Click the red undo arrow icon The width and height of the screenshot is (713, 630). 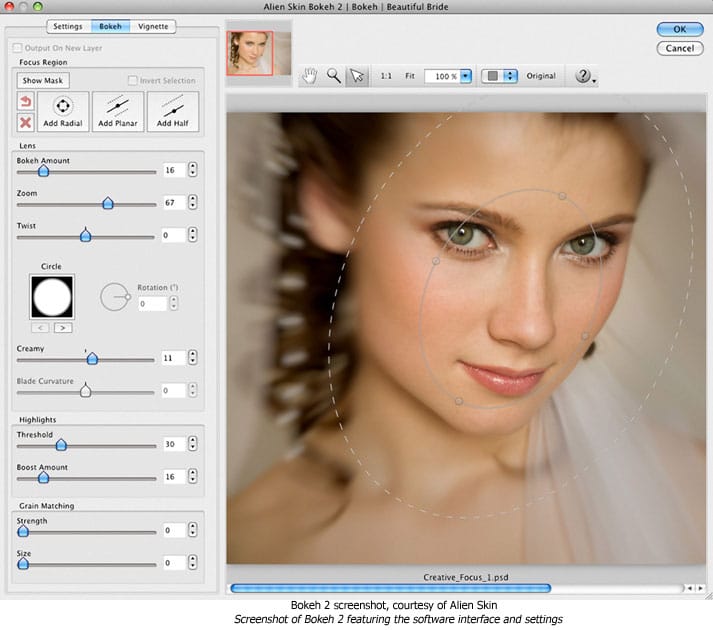(25, 102)
